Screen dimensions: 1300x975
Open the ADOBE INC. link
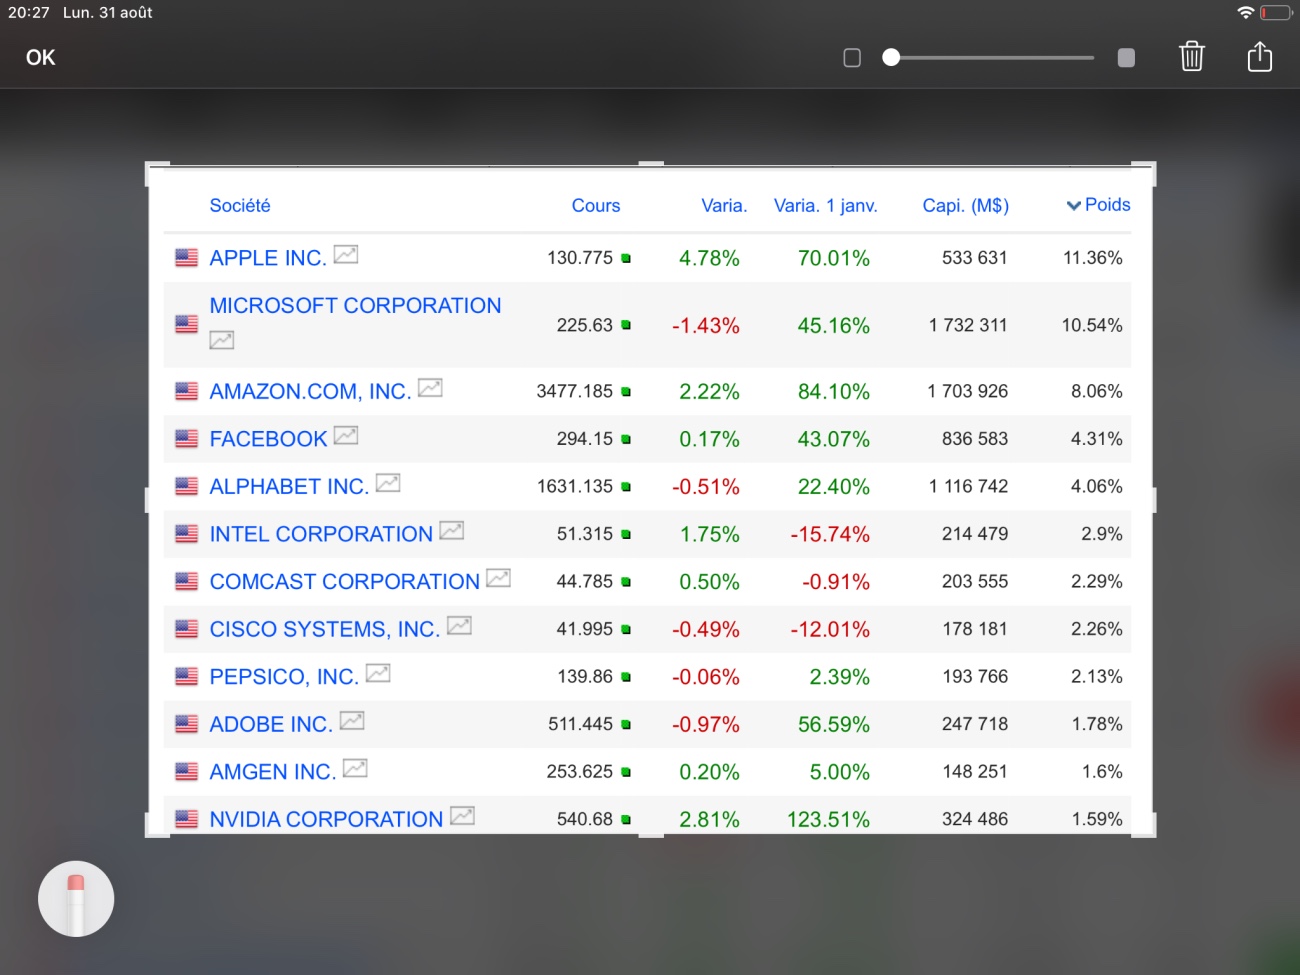271,725
